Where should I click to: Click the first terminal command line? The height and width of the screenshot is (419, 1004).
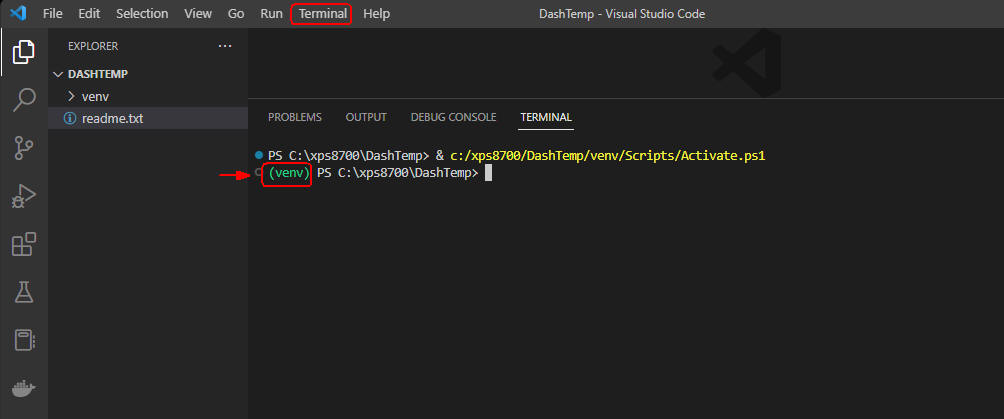point(517,155)
